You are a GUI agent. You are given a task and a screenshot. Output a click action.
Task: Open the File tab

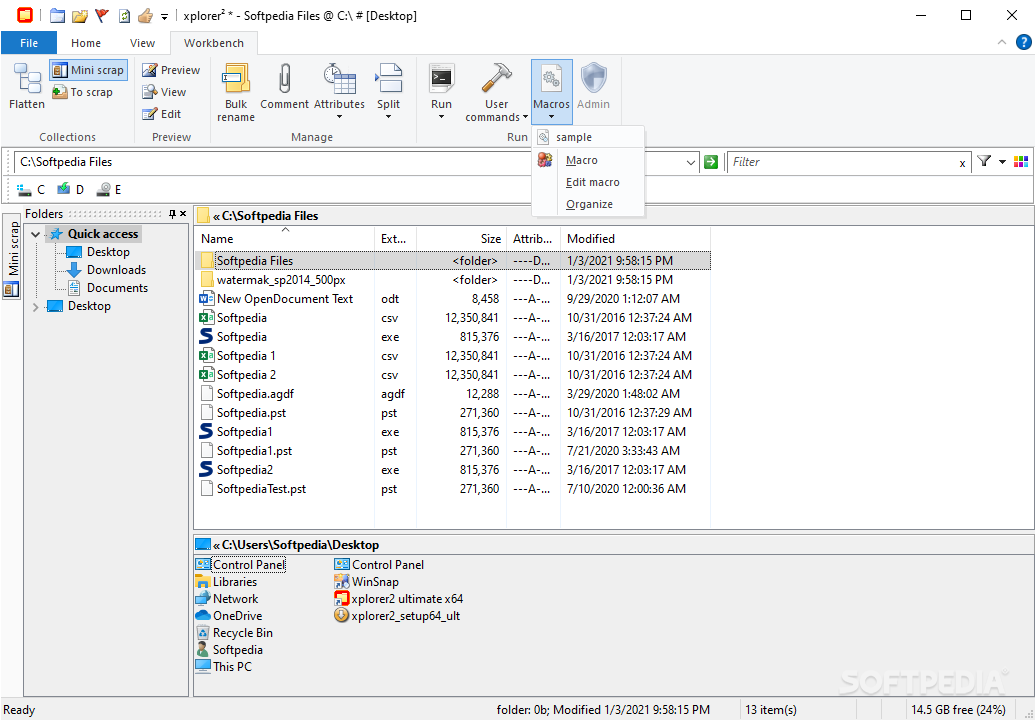pyautogui.click(x=29, y=43)
